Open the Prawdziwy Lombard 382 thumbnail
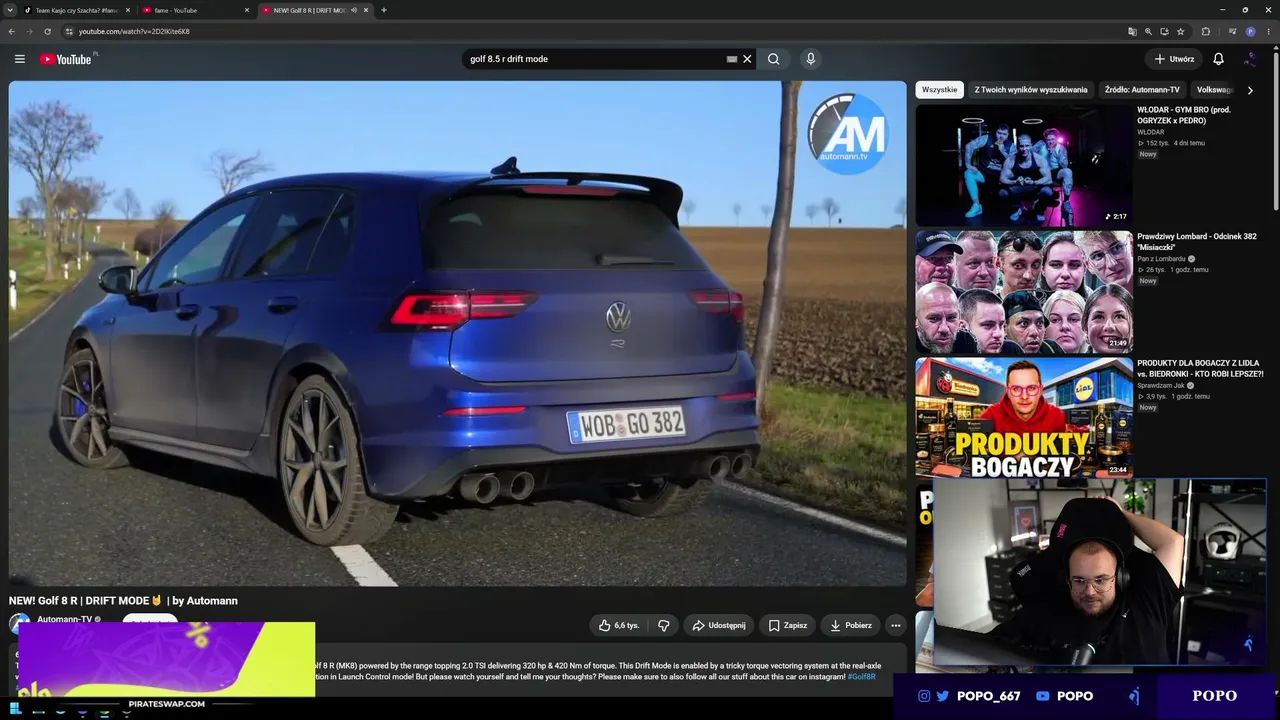 [x=1024, y=292]
